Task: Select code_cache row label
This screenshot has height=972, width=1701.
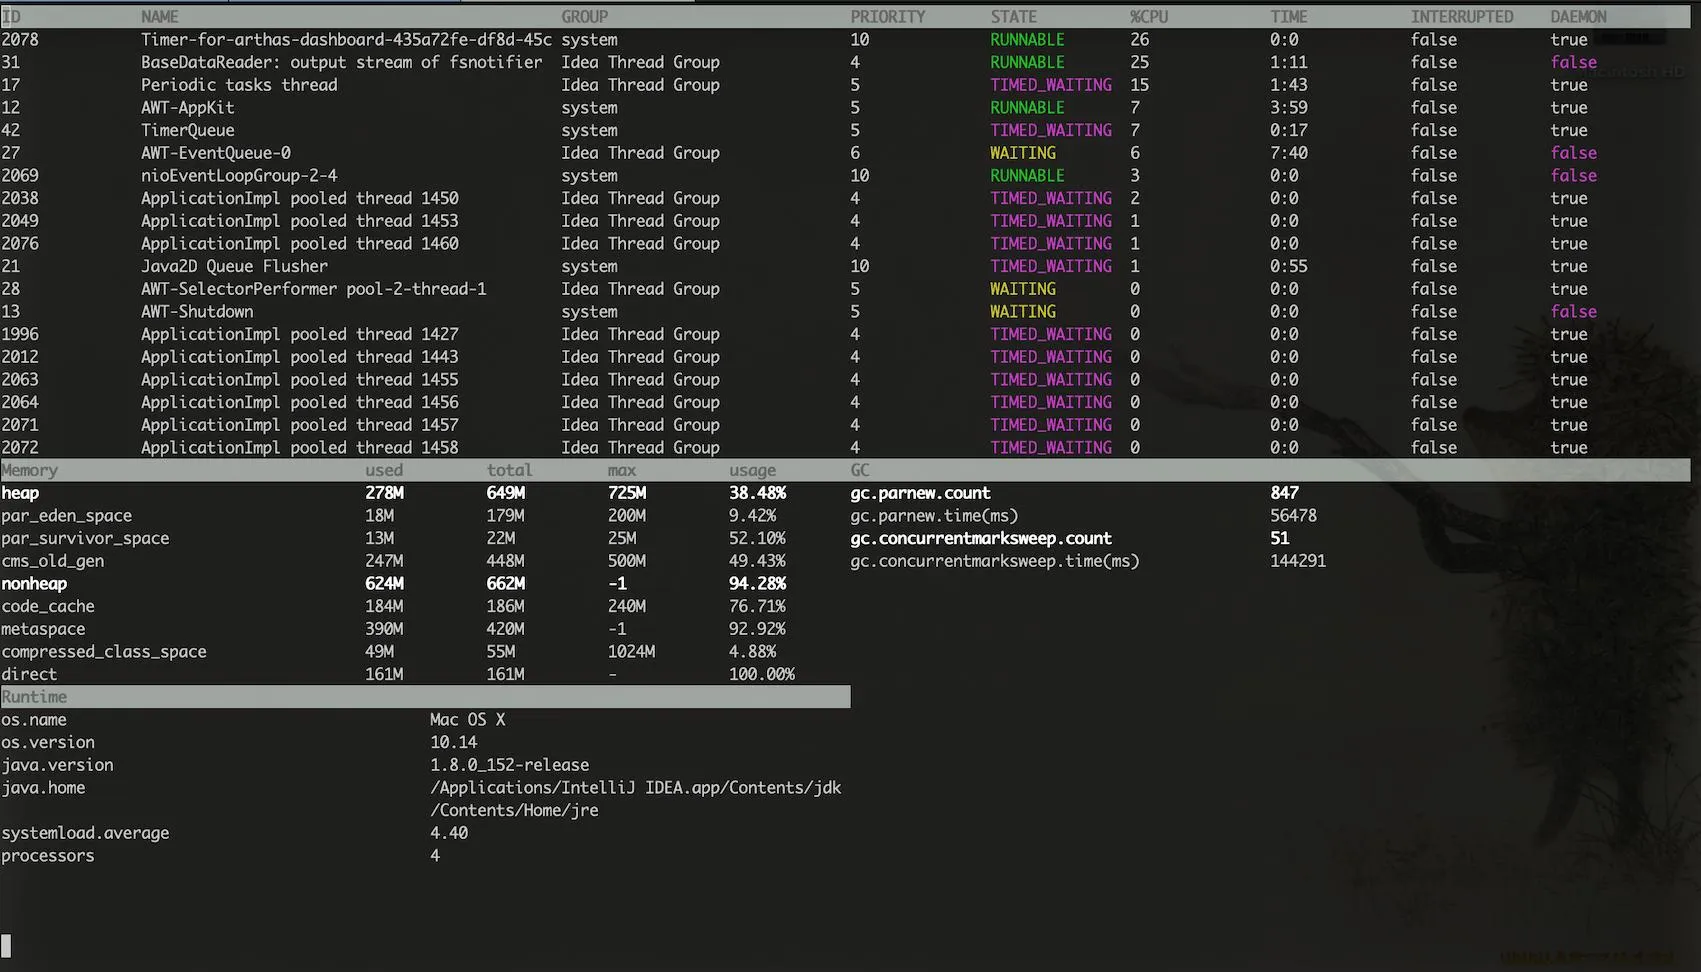Action: tap(48, 606)
